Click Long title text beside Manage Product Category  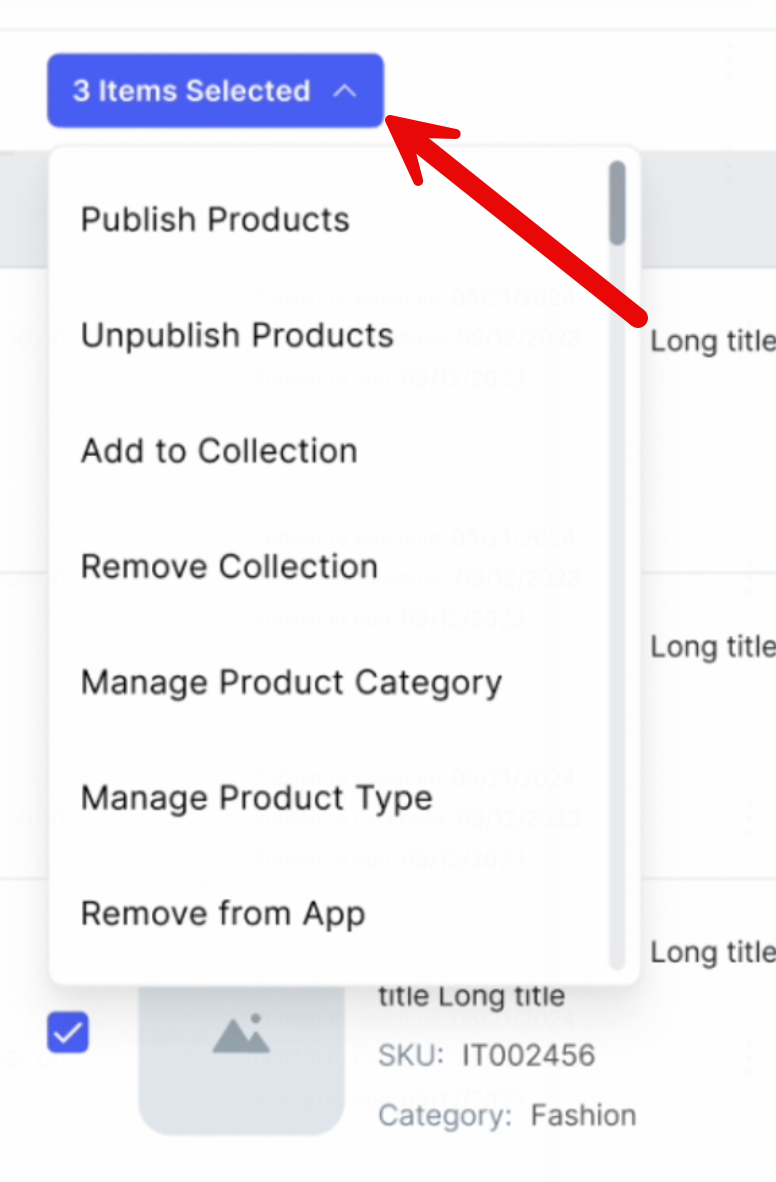[712, 647]
